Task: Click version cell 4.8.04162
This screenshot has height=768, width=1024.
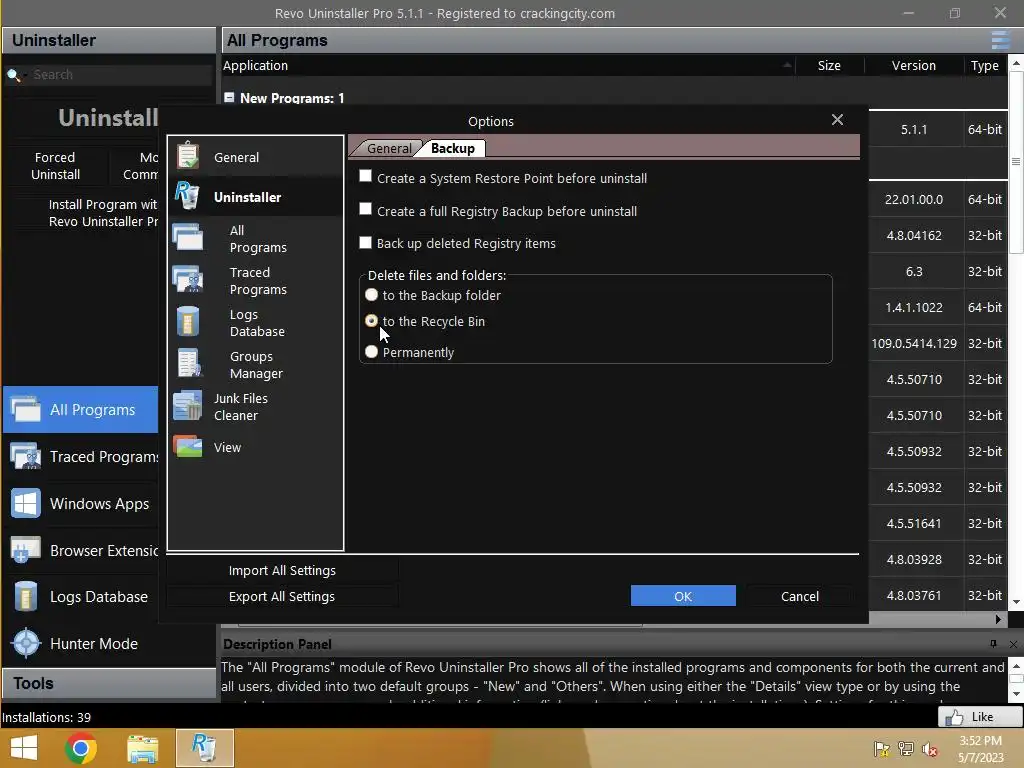Action: click(x=914, y=236)
